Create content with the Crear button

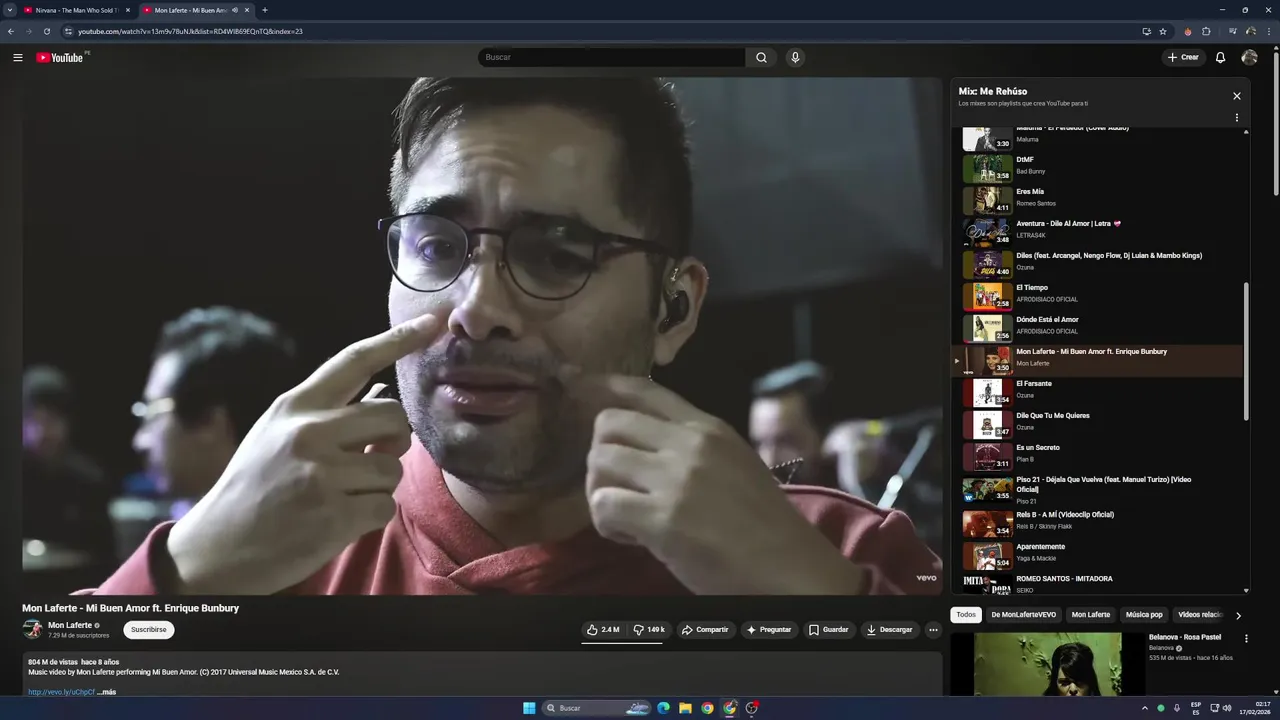click(1182, 57)
